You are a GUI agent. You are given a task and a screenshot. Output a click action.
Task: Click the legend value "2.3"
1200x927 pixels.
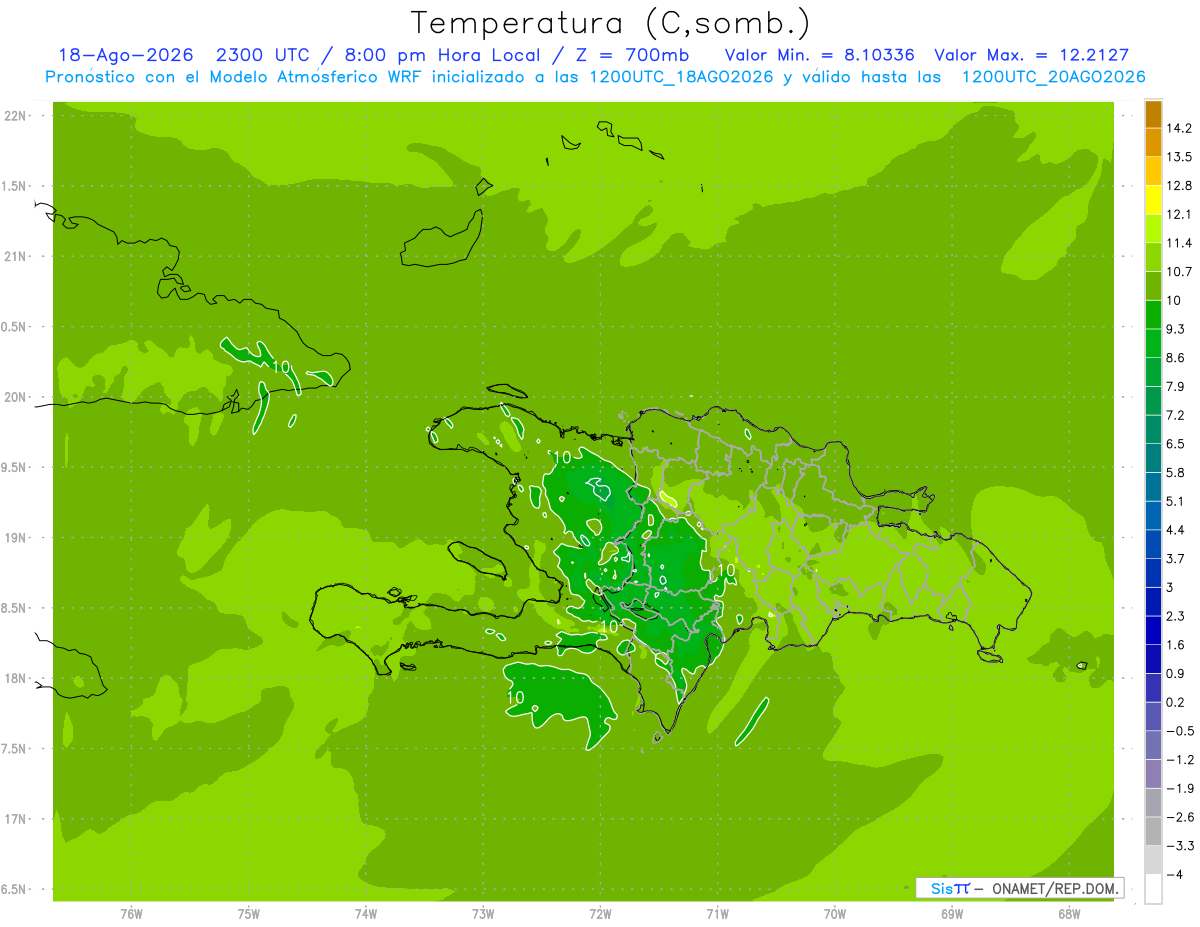click(x=1175, y=616)
